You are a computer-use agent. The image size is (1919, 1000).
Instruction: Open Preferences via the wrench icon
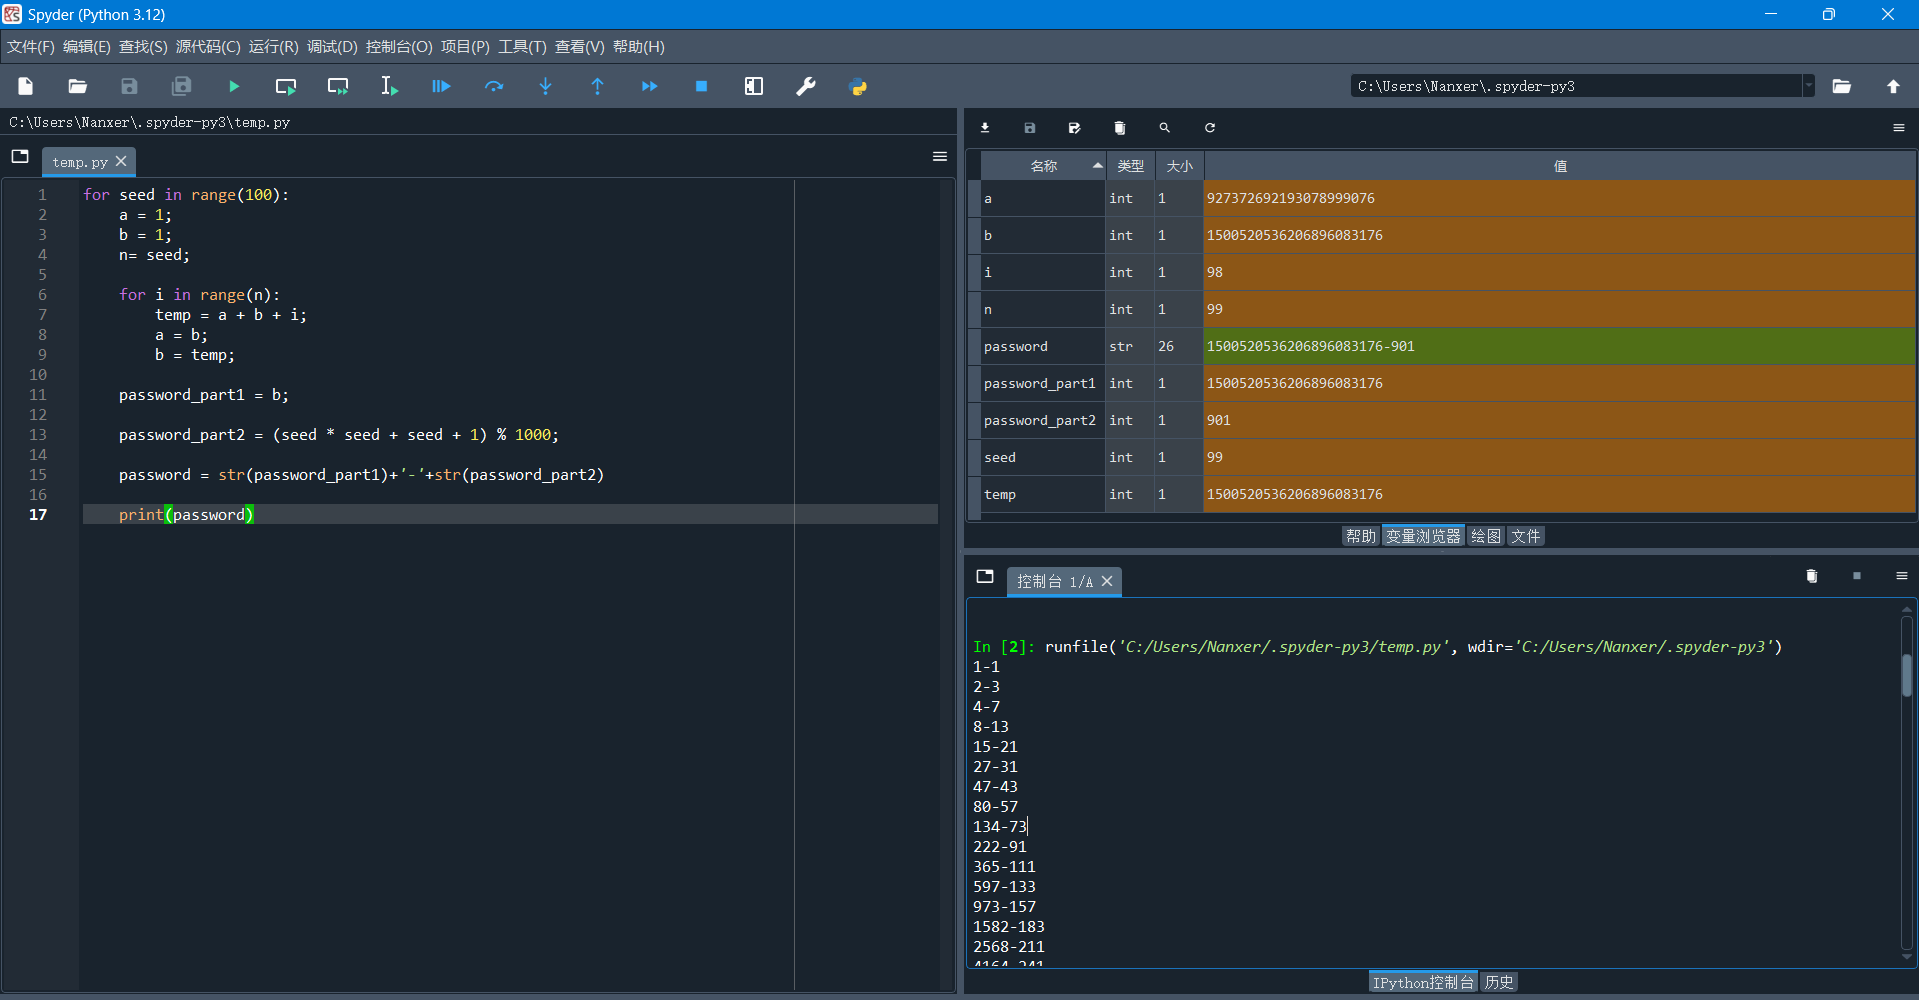(806, 87)
